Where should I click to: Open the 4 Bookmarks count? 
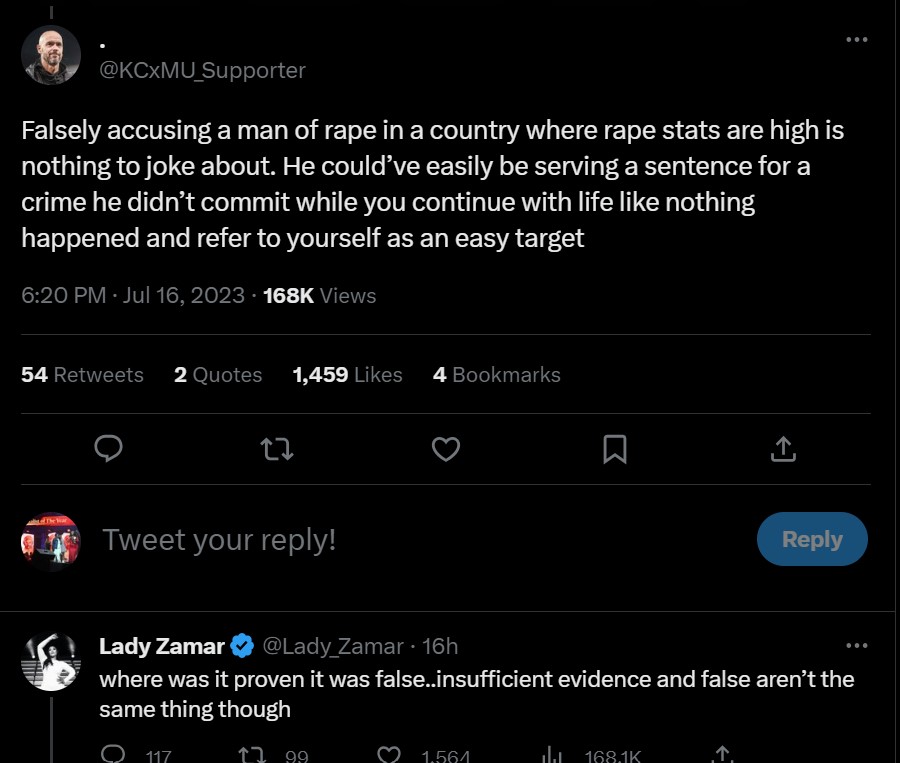point(496,375)
